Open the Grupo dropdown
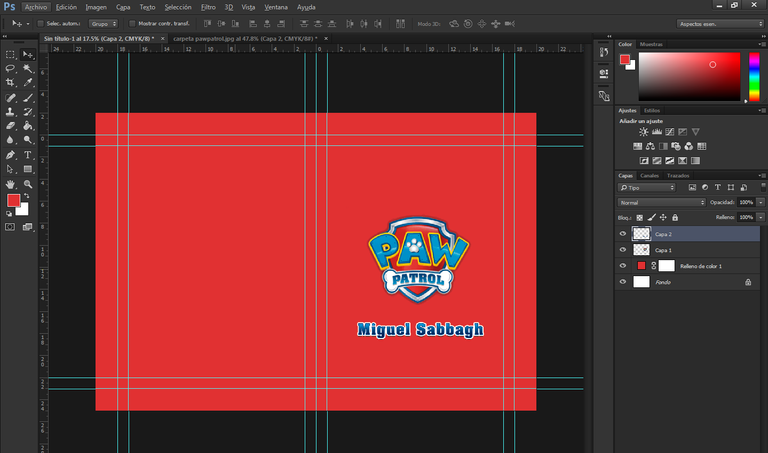768x453 pixels. point(103,24)
